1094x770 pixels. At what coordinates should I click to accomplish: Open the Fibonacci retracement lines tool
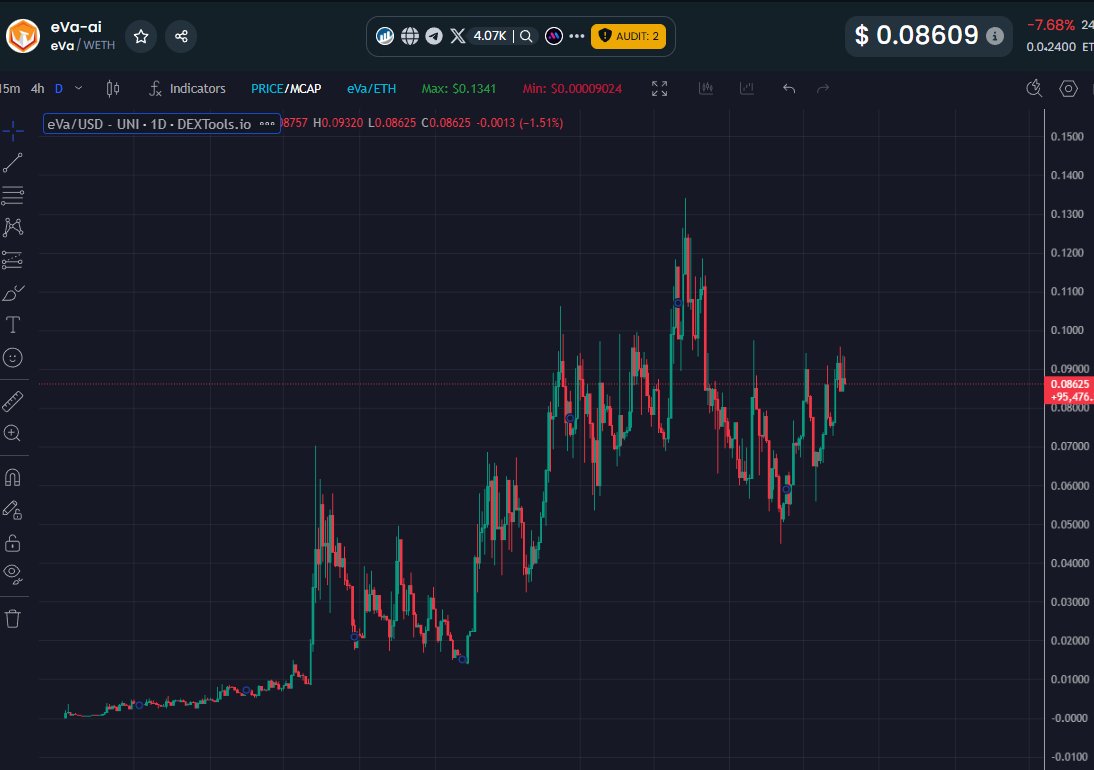pos(13,195)
